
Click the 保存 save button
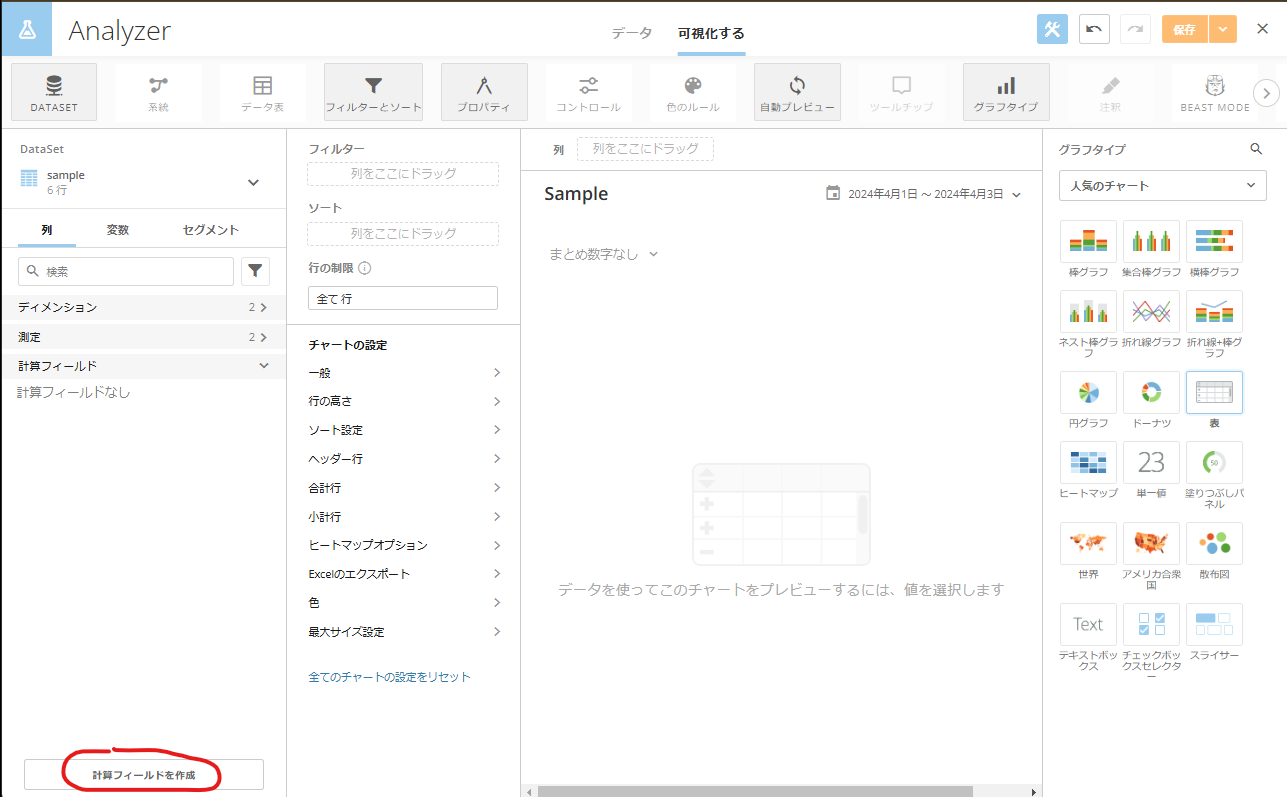(1185, 29)
